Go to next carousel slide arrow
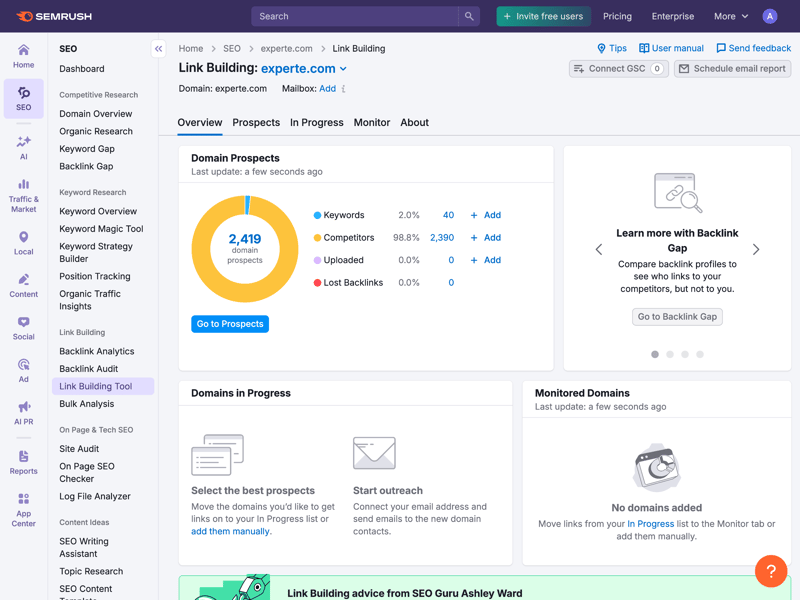 point(756,249)
